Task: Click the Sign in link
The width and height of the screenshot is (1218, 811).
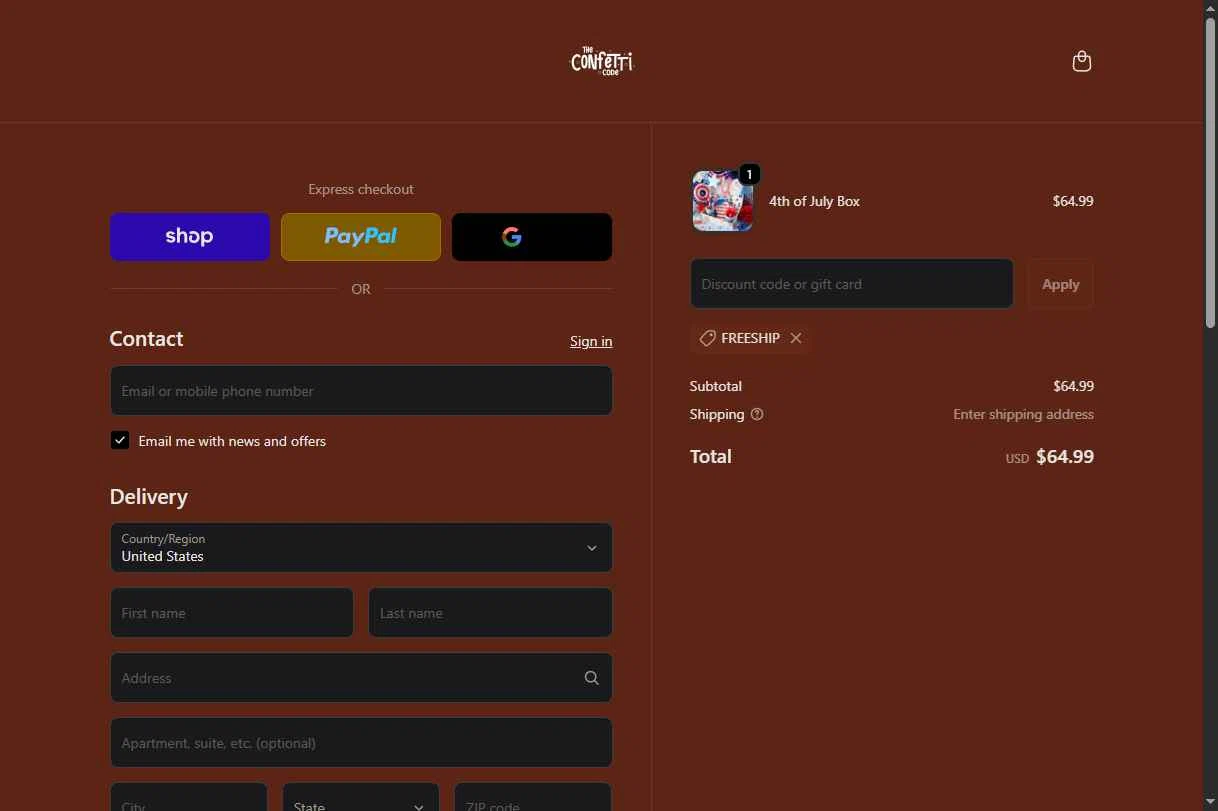Action: (591, 341)
